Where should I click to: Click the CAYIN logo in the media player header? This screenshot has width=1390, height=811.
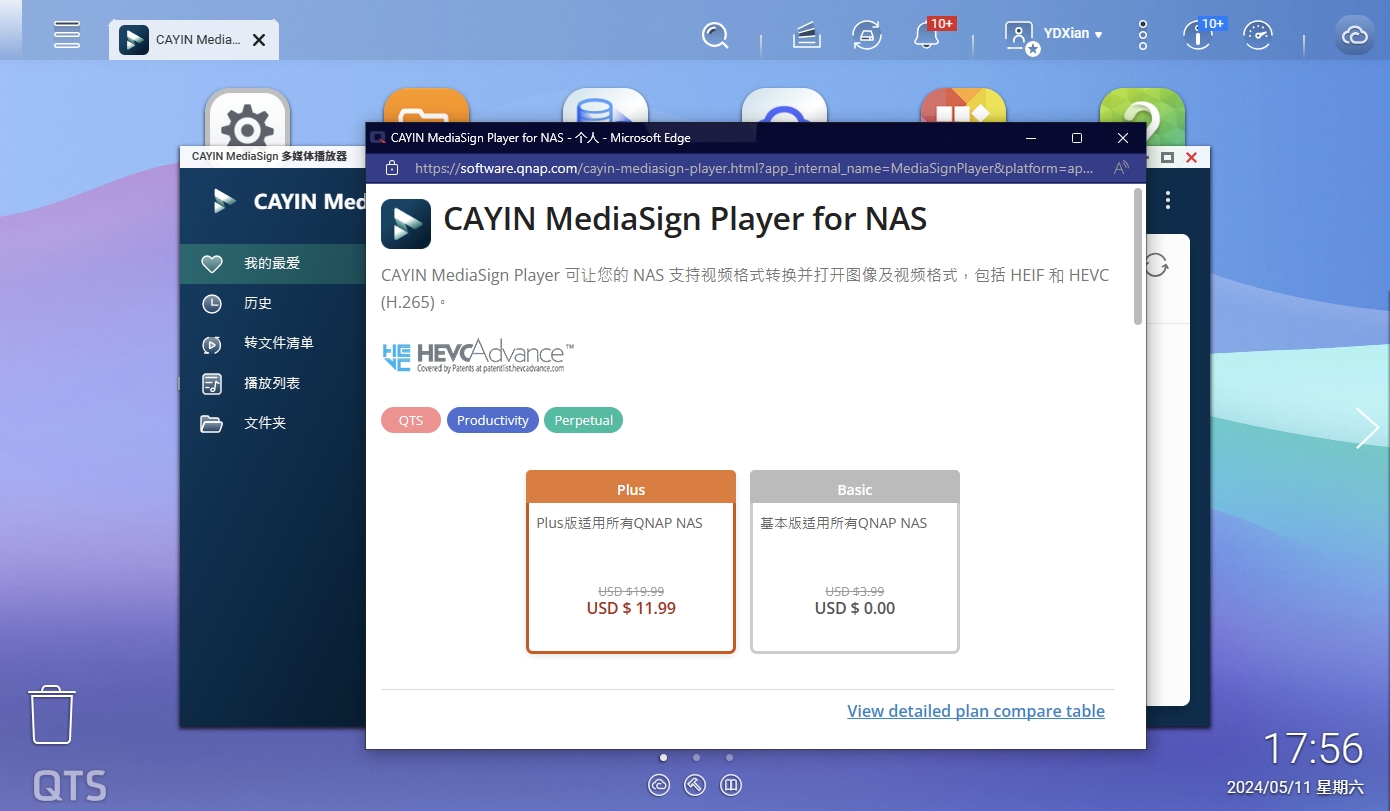pyautogui.click(x=225, y=201)
